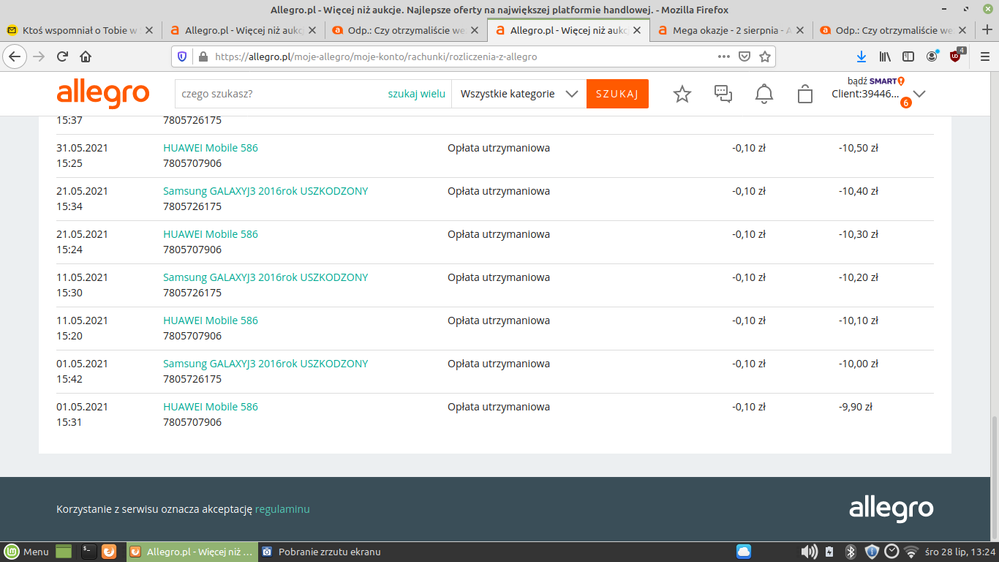Open a new browser tab
Screen dimensions: 999x562
tap(988, 30)
